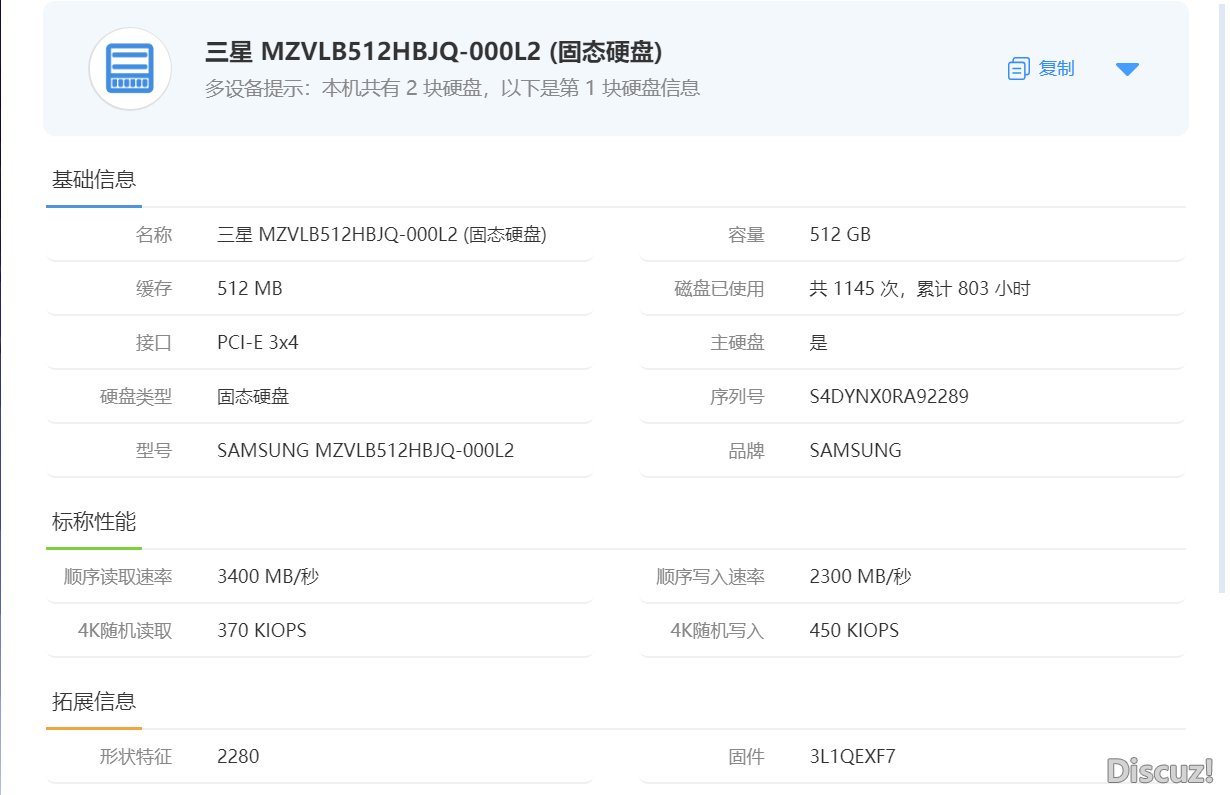Click the 容量 field label
This screenshot has width=1230, height=795.
click(x=746, y=235)
